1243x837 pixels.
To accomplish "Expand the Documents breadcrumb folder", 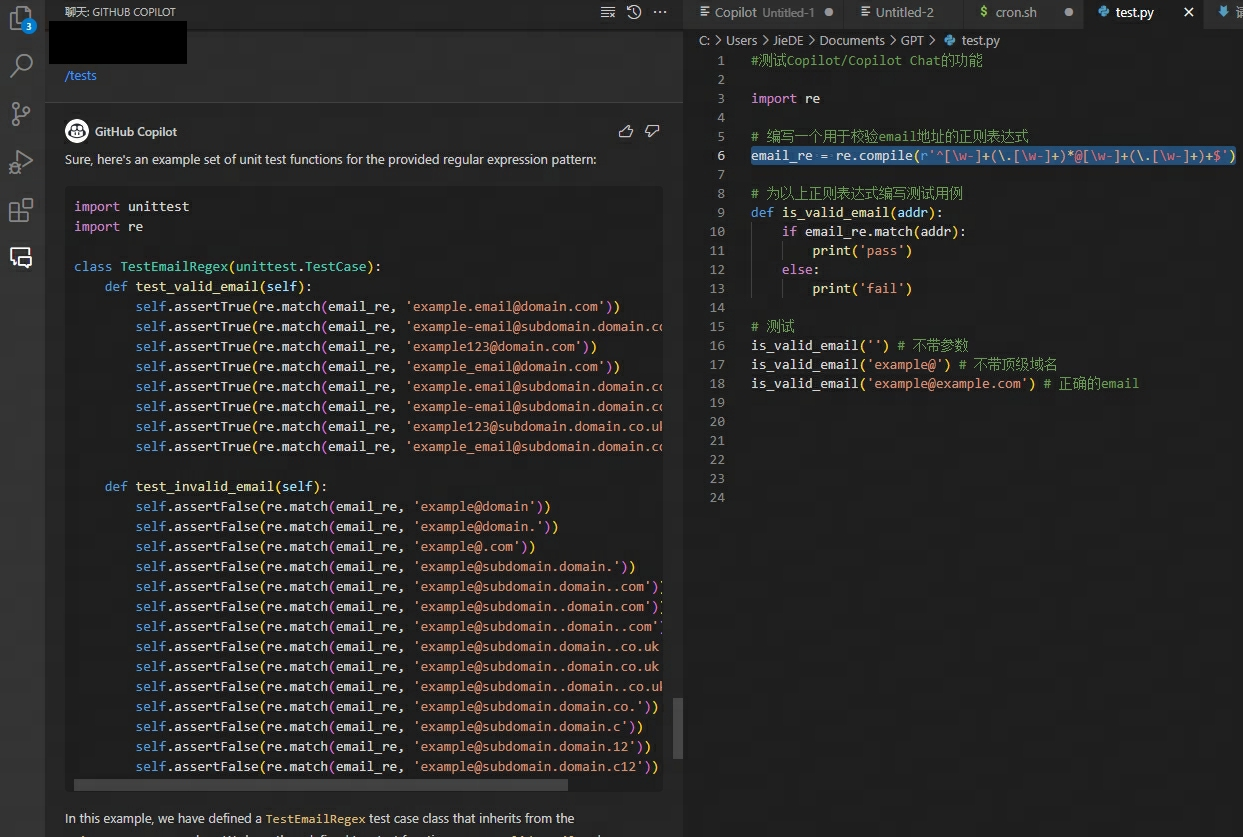I will point(851,41).
